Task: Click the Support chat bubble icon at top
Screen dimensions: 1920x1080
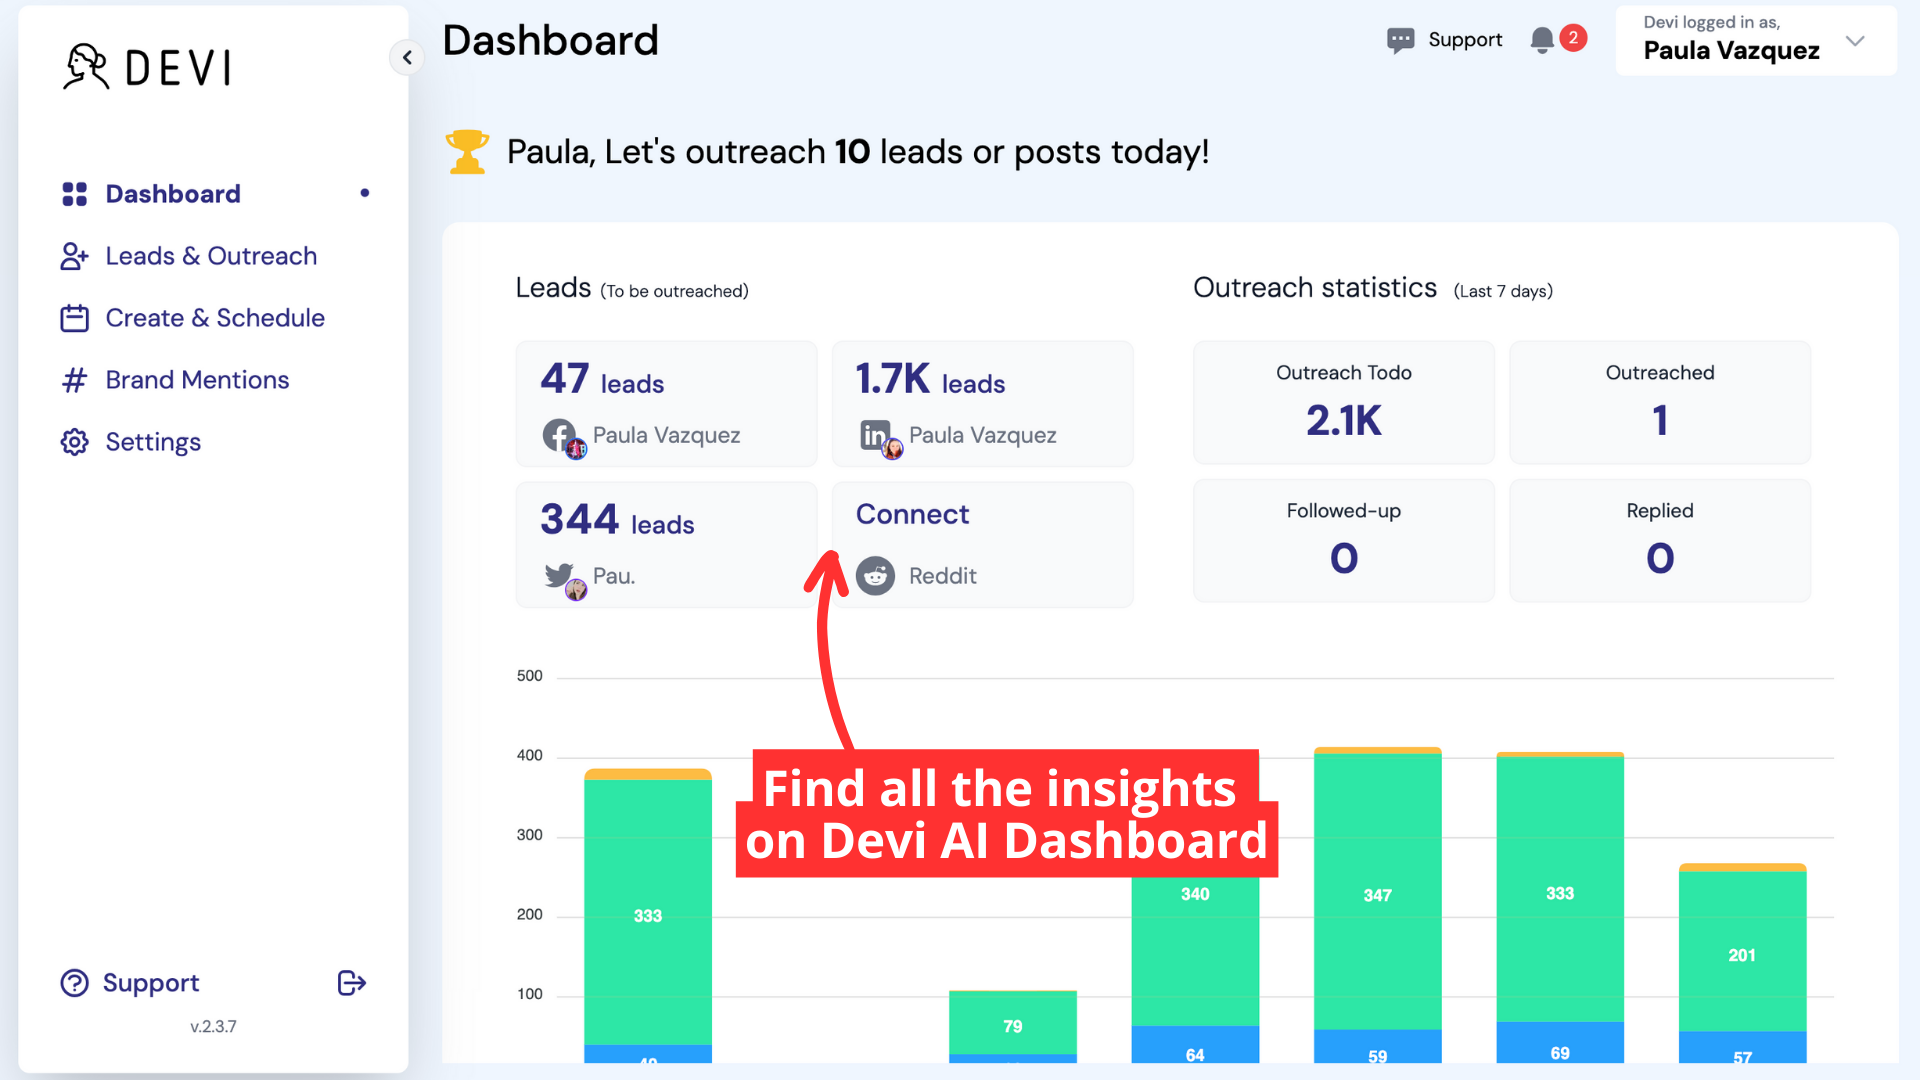Action: (x=1400, y=40)
